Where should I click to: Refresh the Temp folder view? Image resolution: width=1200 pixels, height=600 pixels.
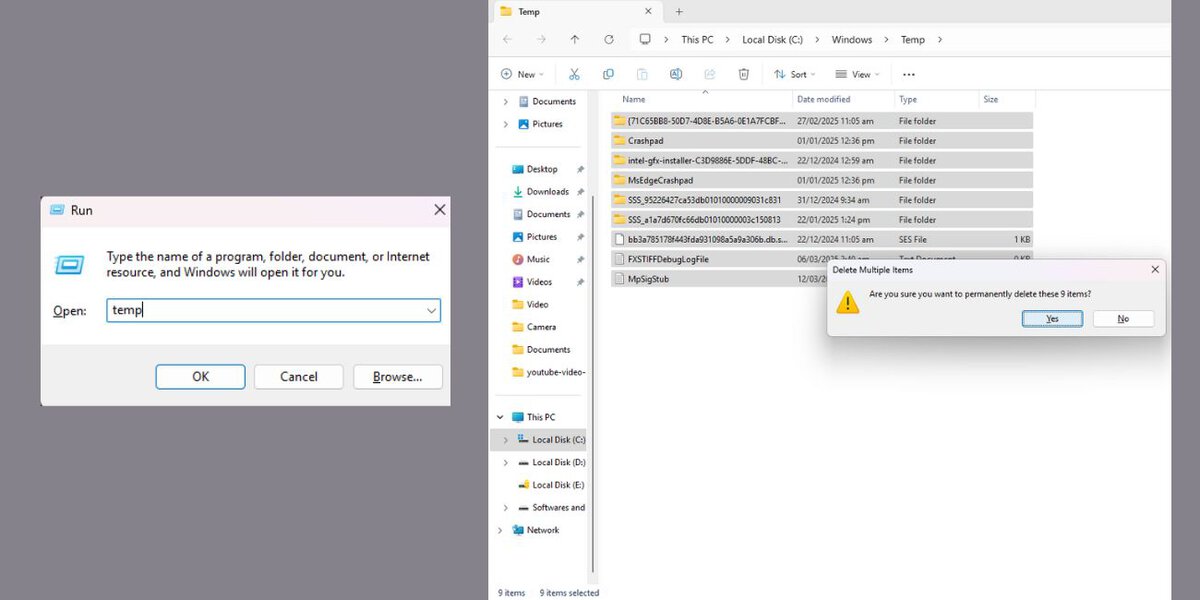tap(609, 39)
